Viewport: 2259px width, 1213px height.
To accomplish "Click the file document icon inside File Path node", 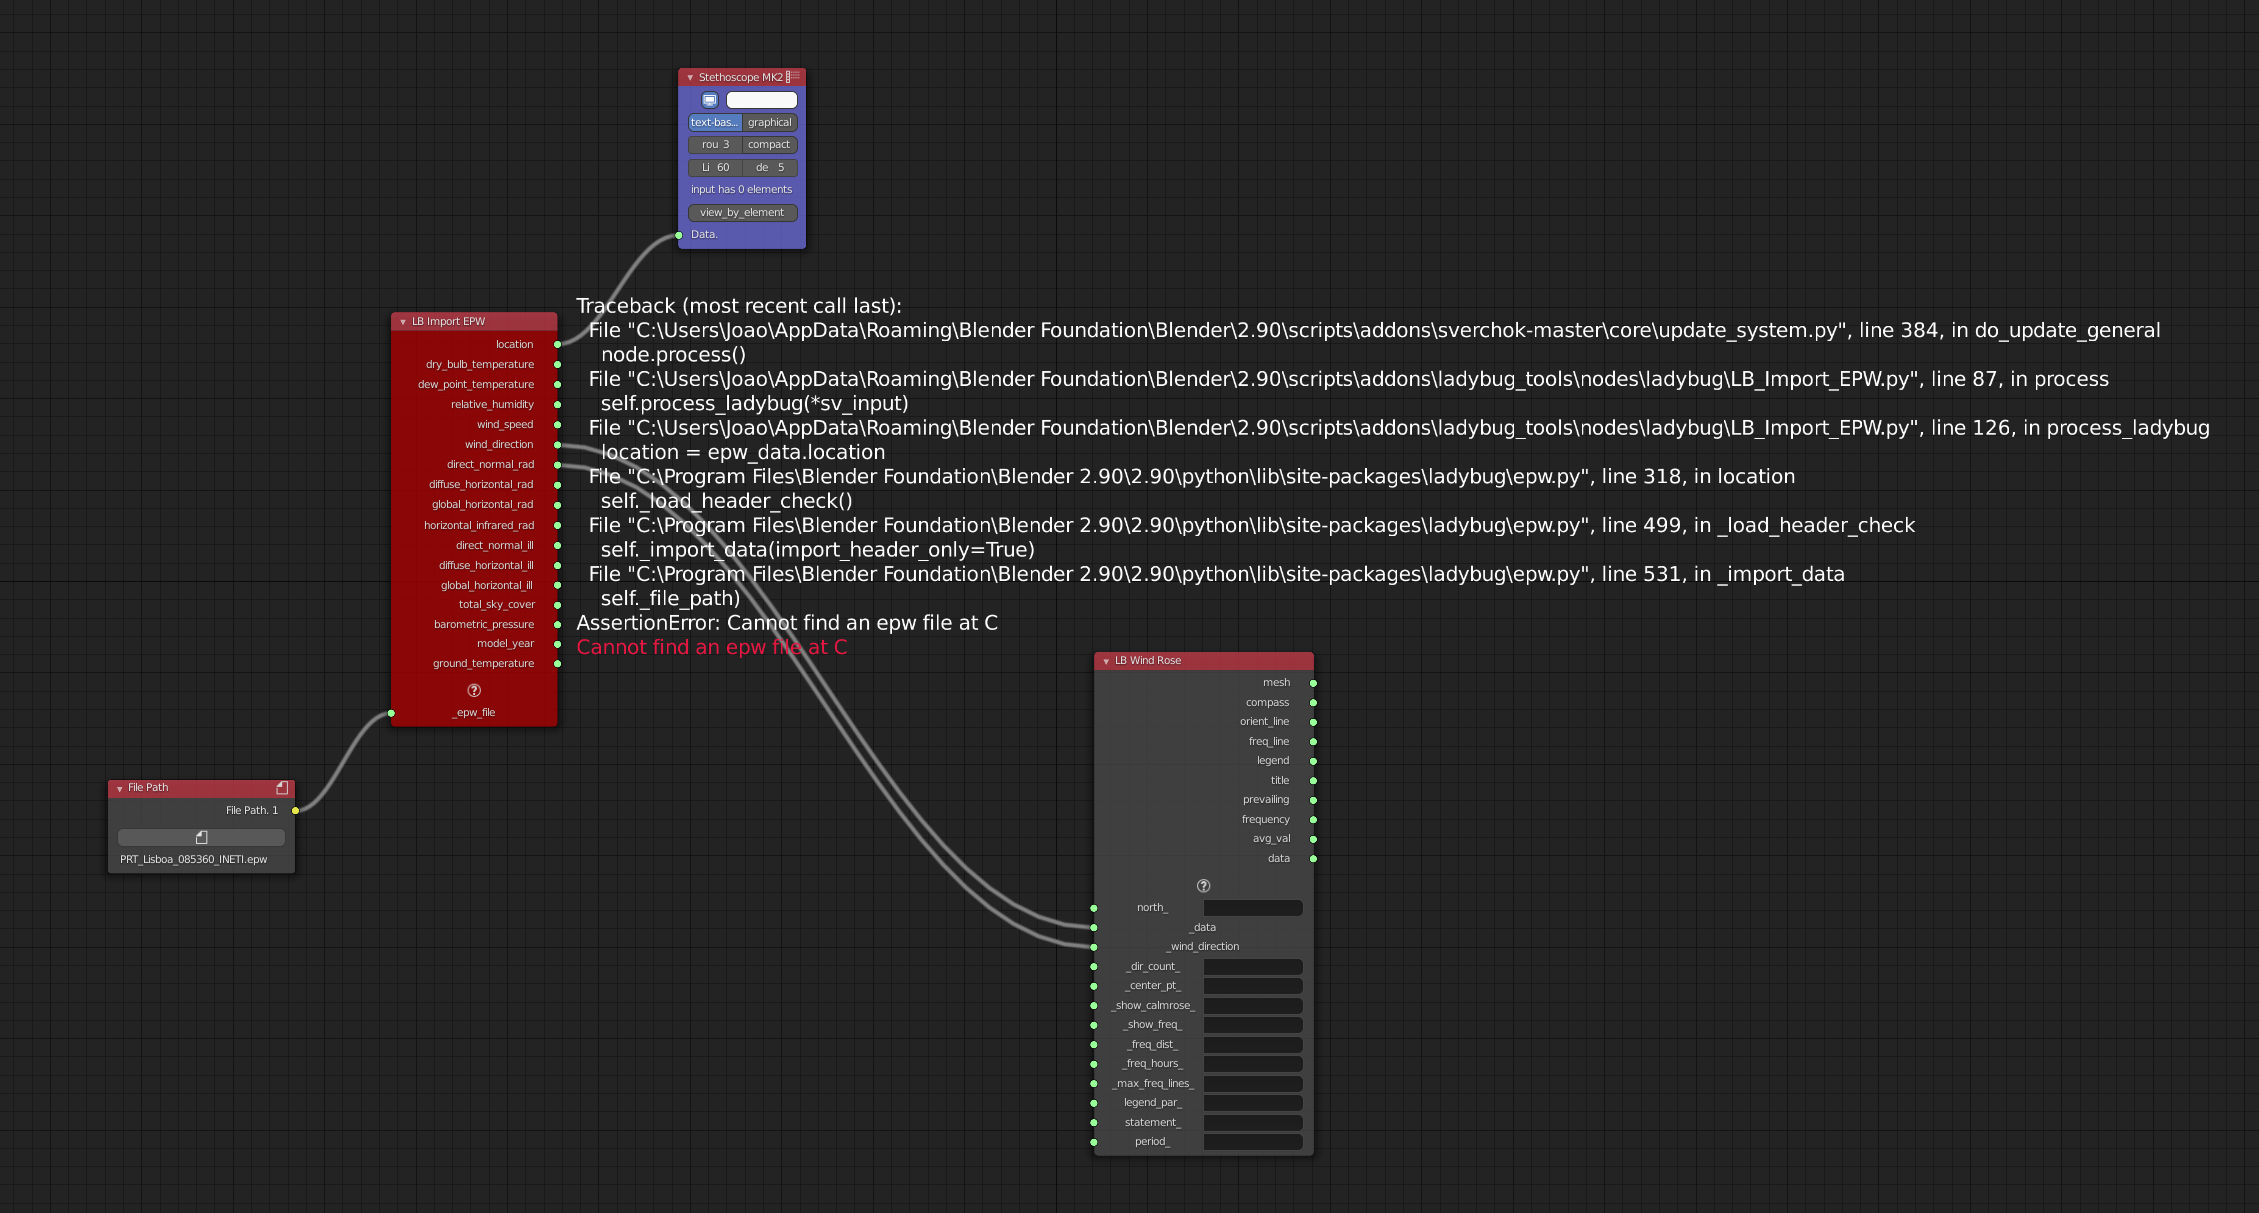I will [x=200, y=837].
